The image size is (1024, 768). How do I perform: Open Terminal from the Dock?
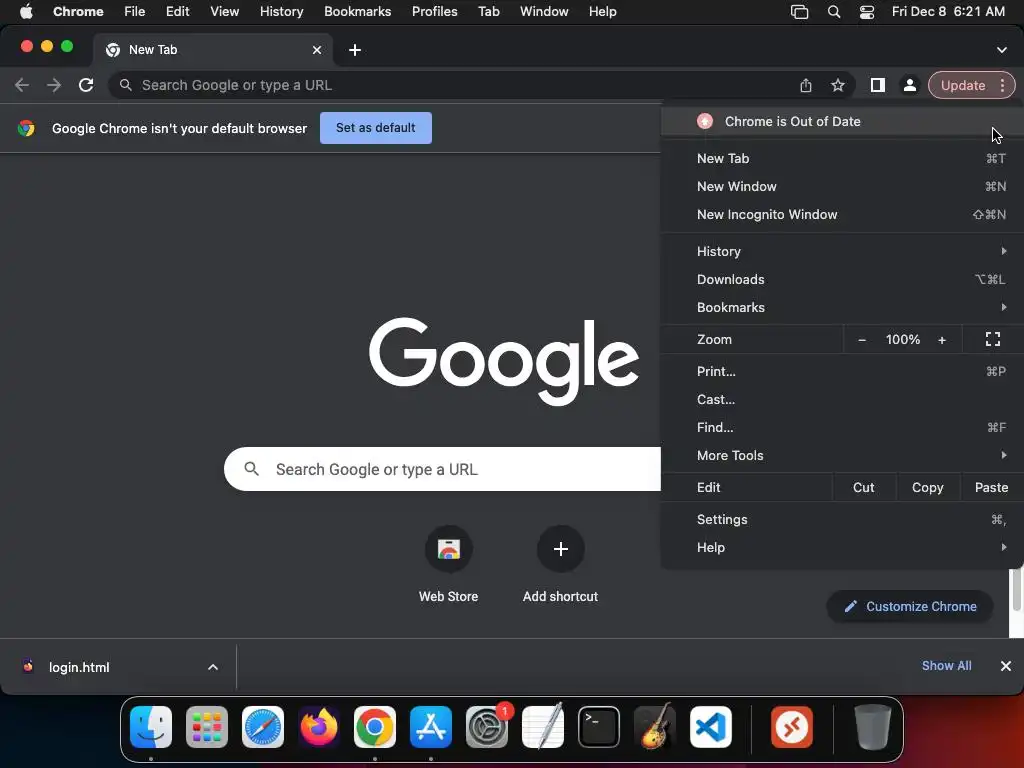point(599,727)
